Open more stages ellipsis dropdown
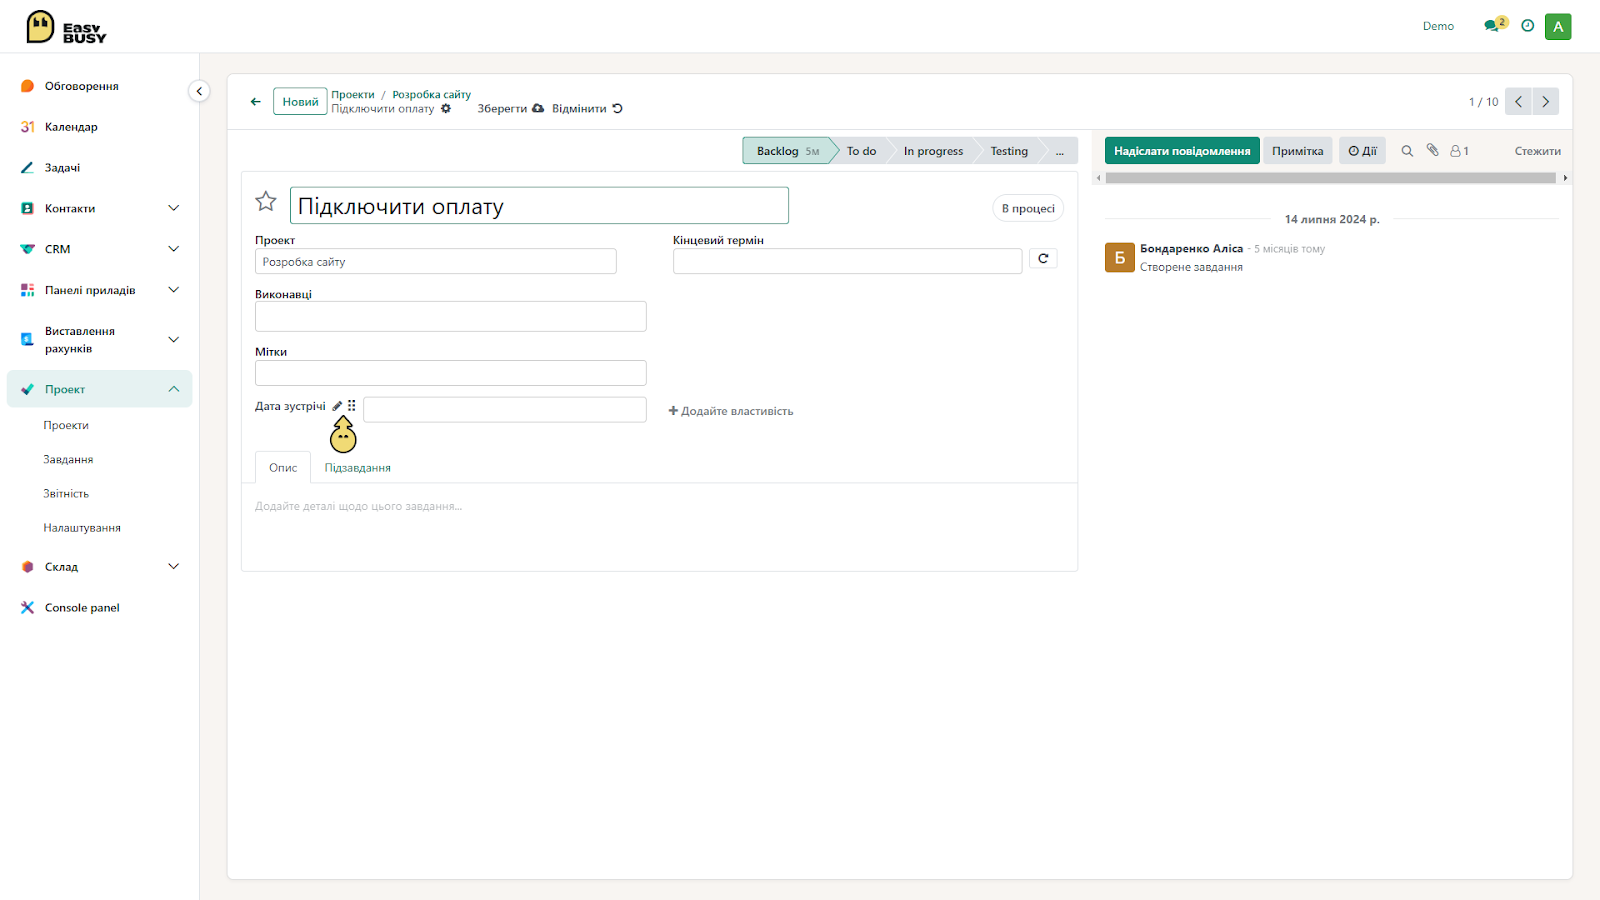1600x900 pixels. tap(1060, 151)
